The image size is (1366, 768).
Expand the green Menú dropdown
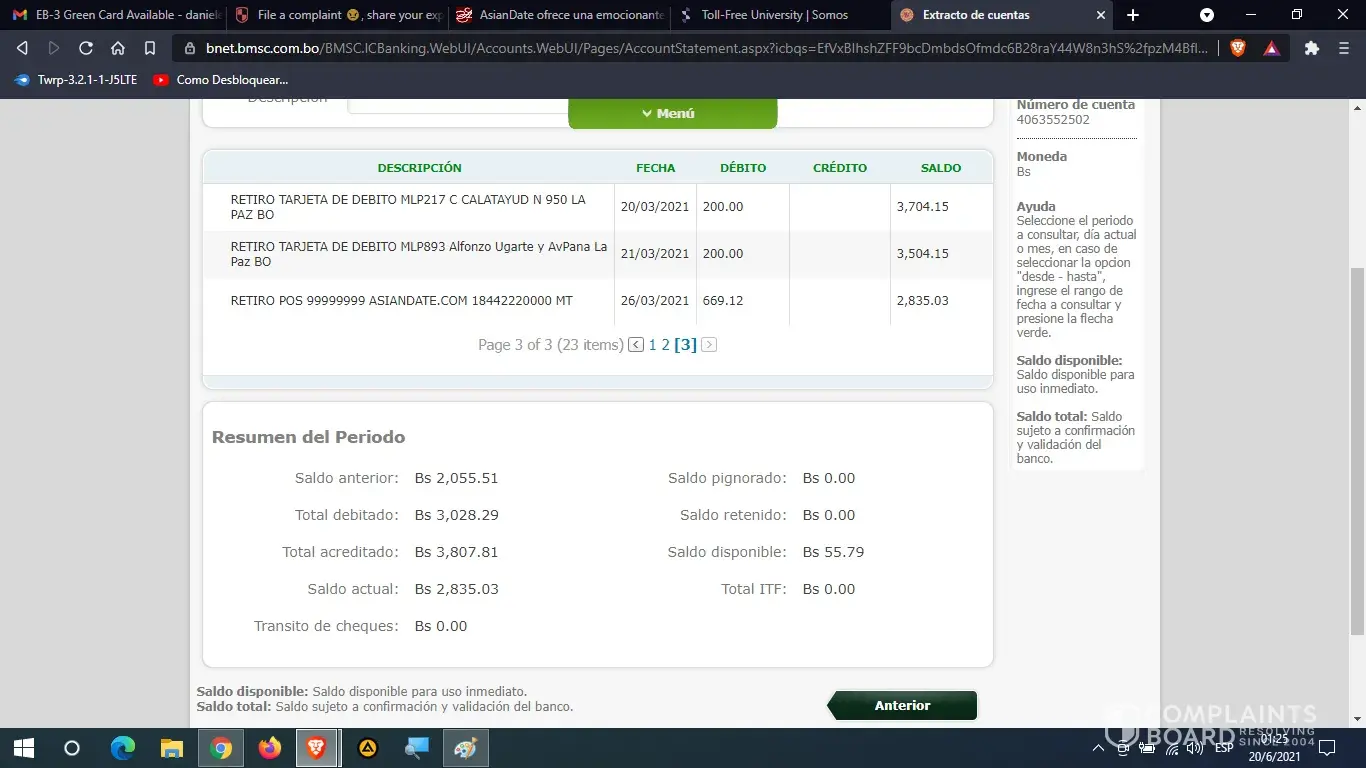click(672, 114)
